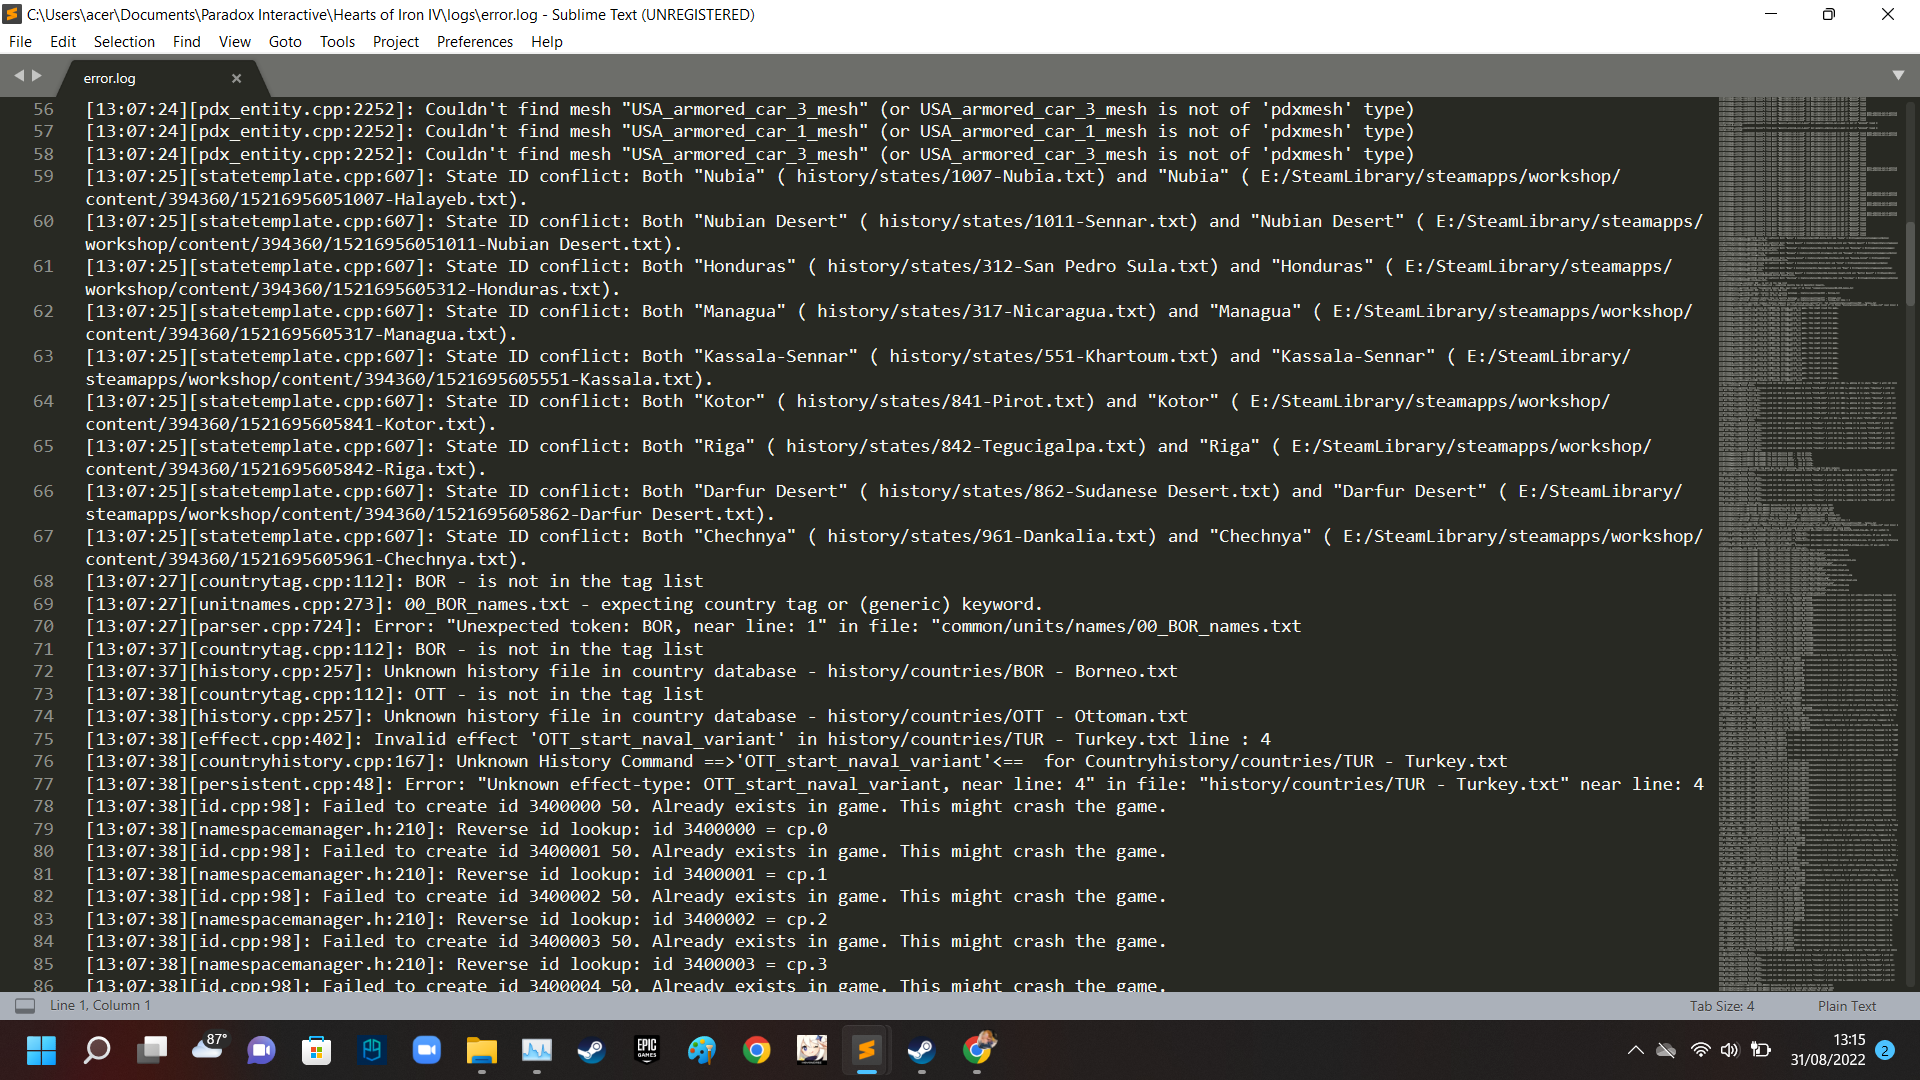Open the Goto menu

coord(284,41)
